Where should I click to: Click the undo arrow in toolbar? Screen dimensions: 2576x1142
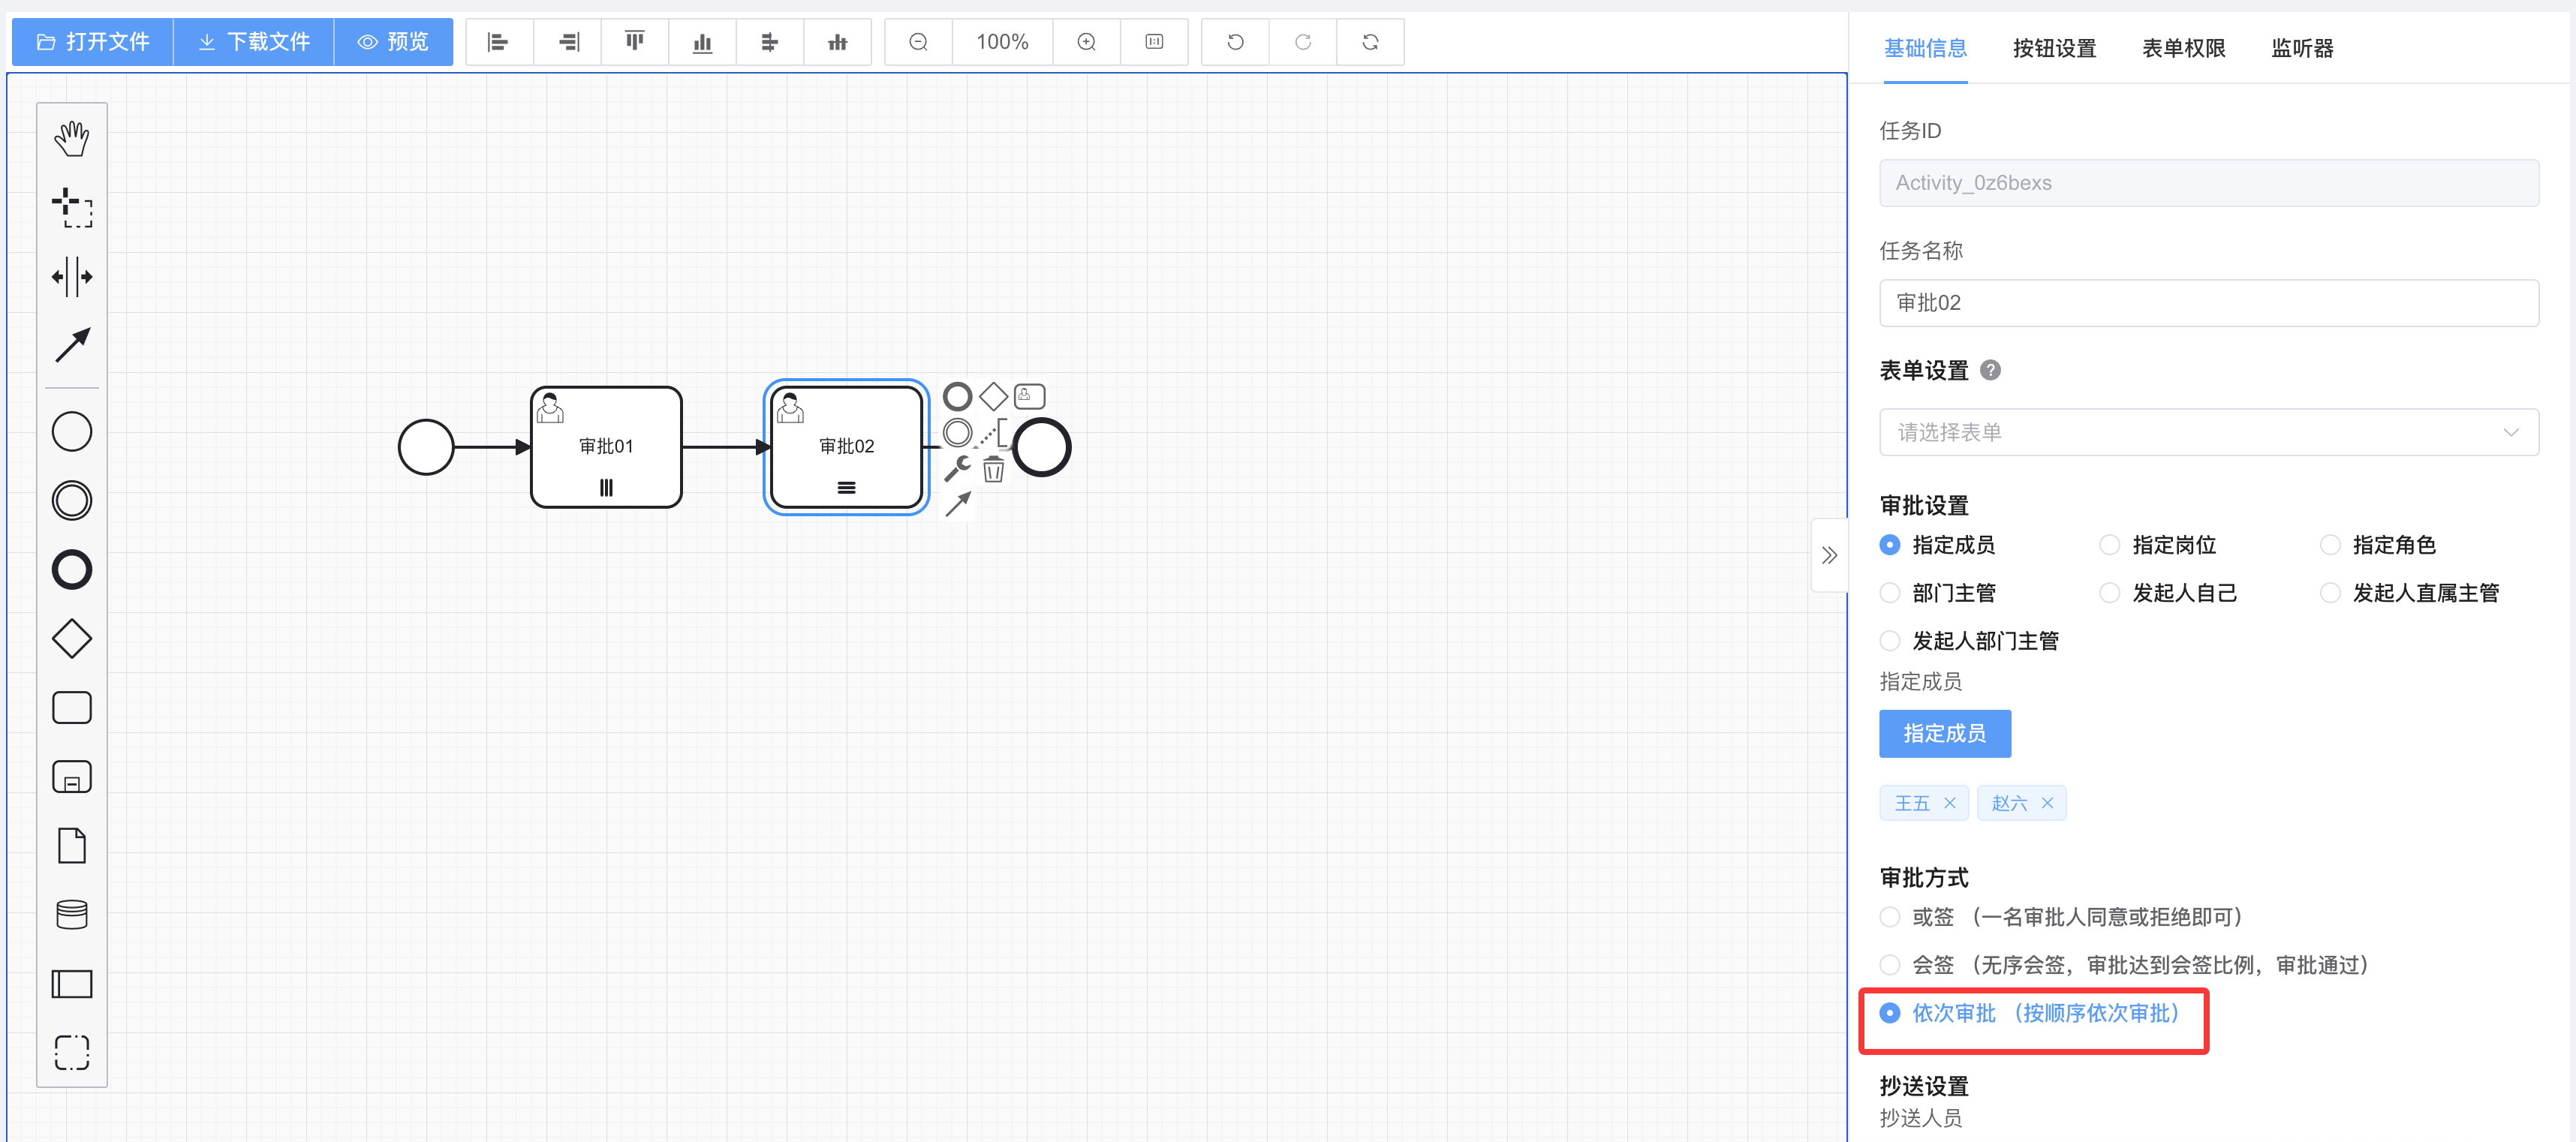[1235, 42]
